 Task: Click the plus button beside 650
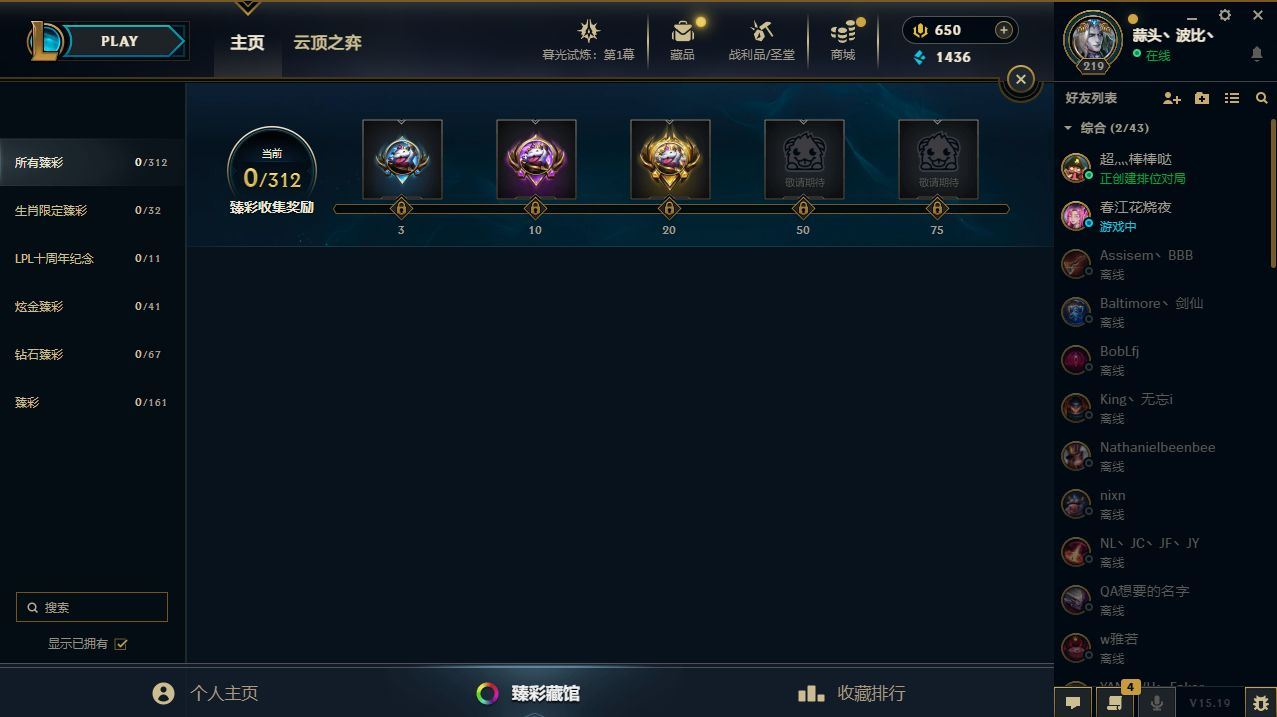[x=1003, y=30]
